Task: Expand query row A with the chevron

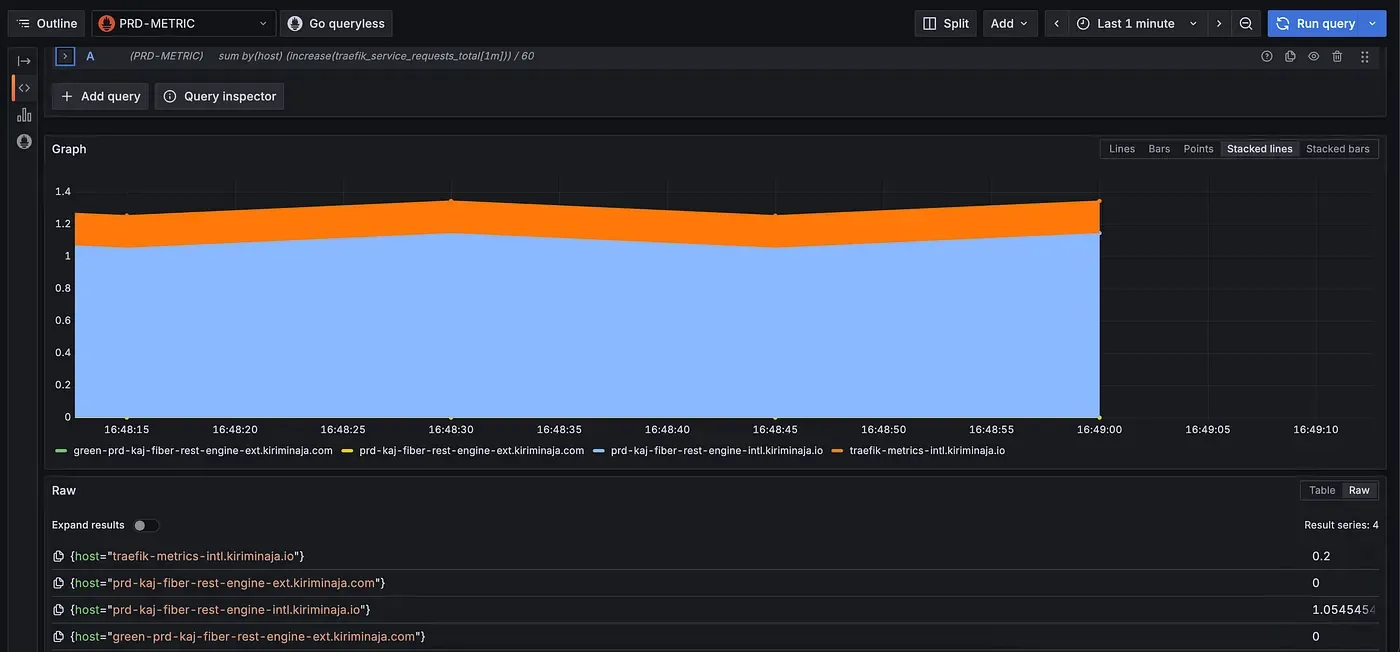Action: tap(65, 56)
